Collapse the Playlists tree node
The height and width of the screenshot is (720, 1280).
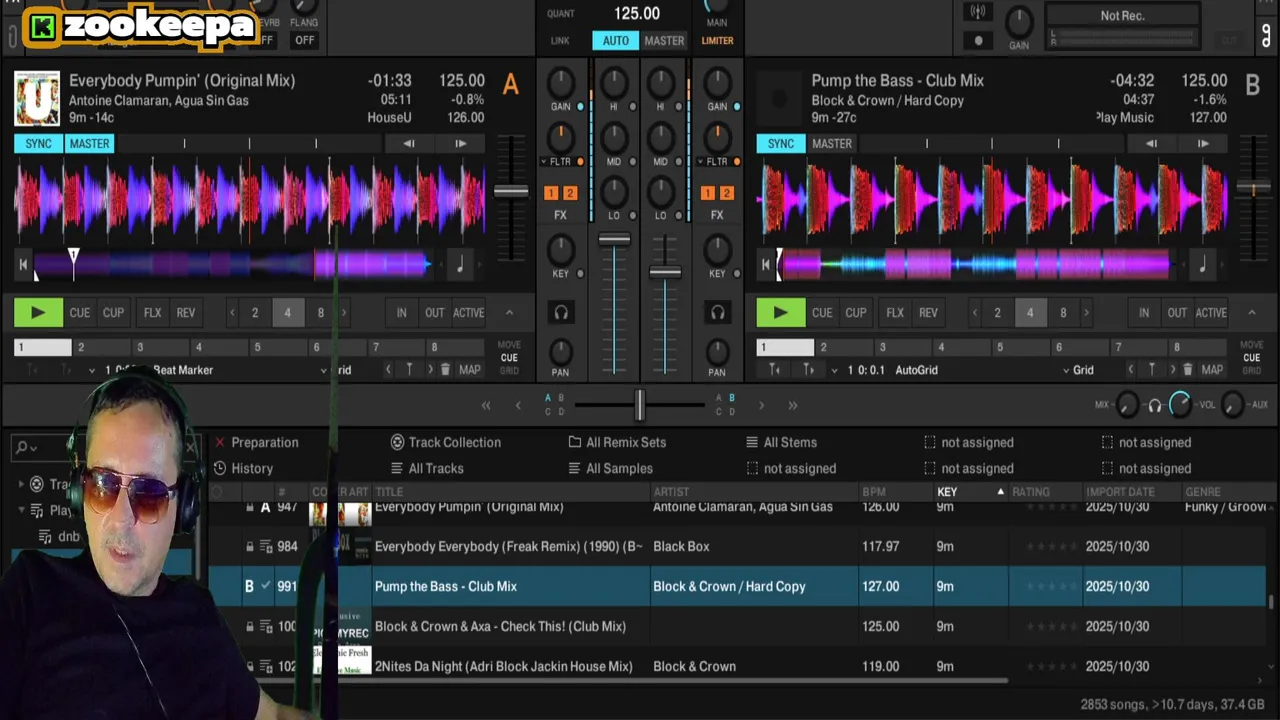point(21,510)
